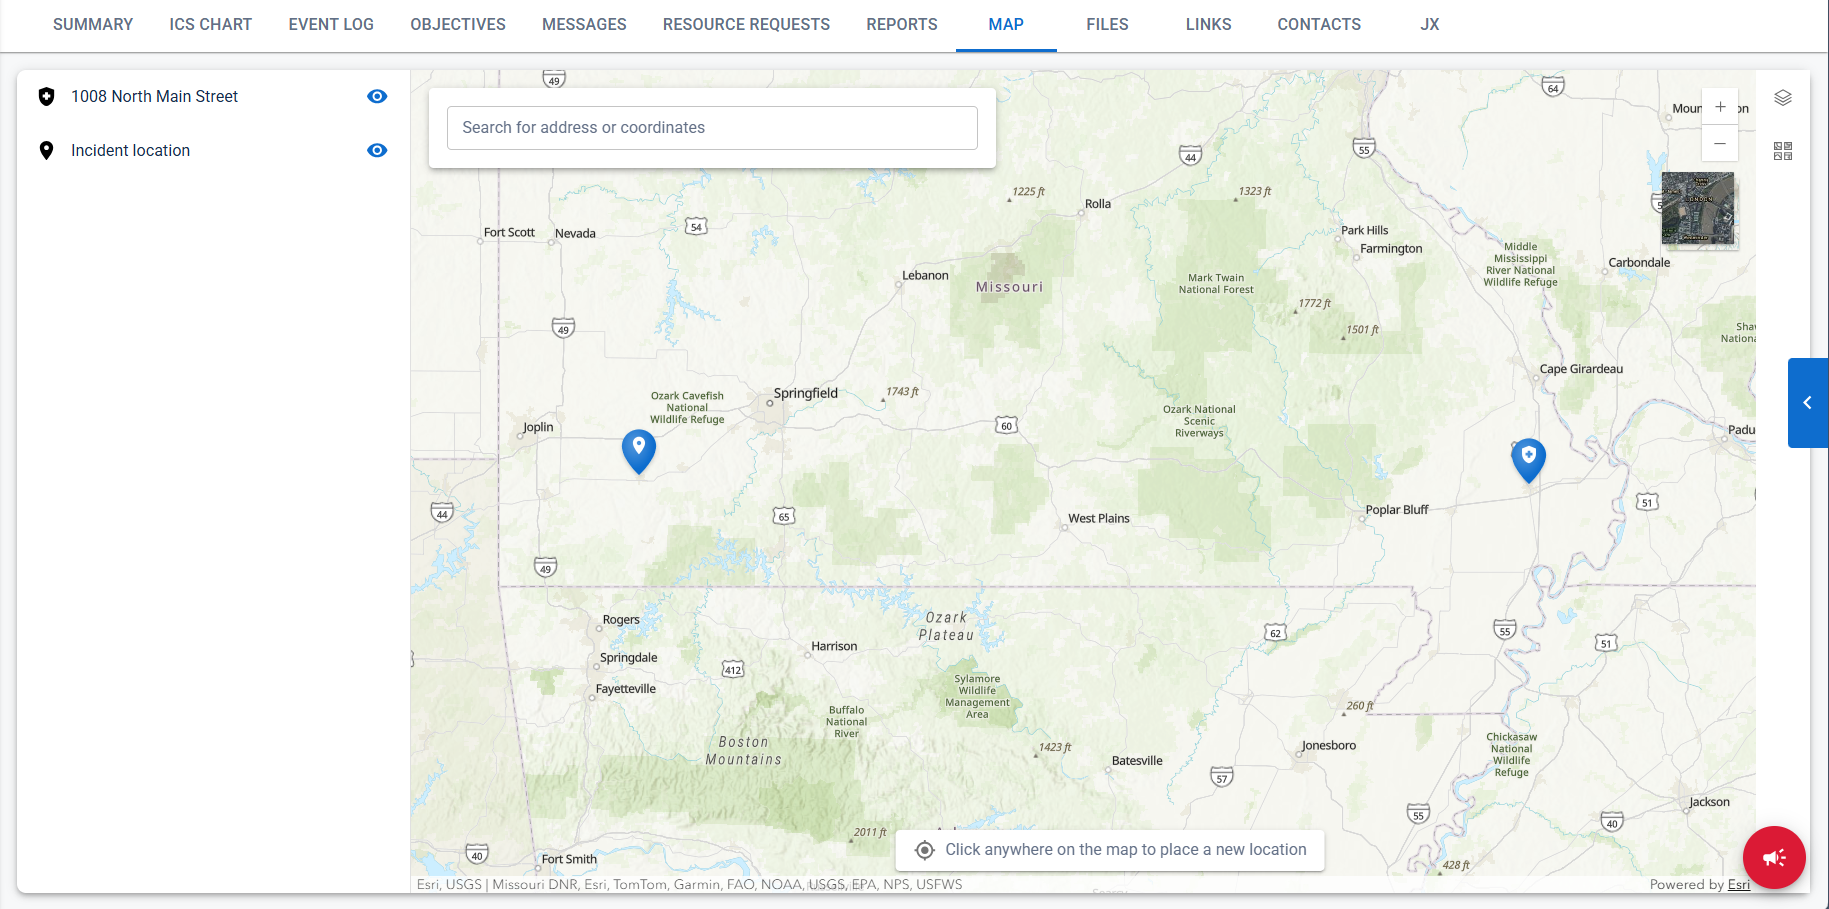Open the MESSAGES tab

(x=584, y=25)
